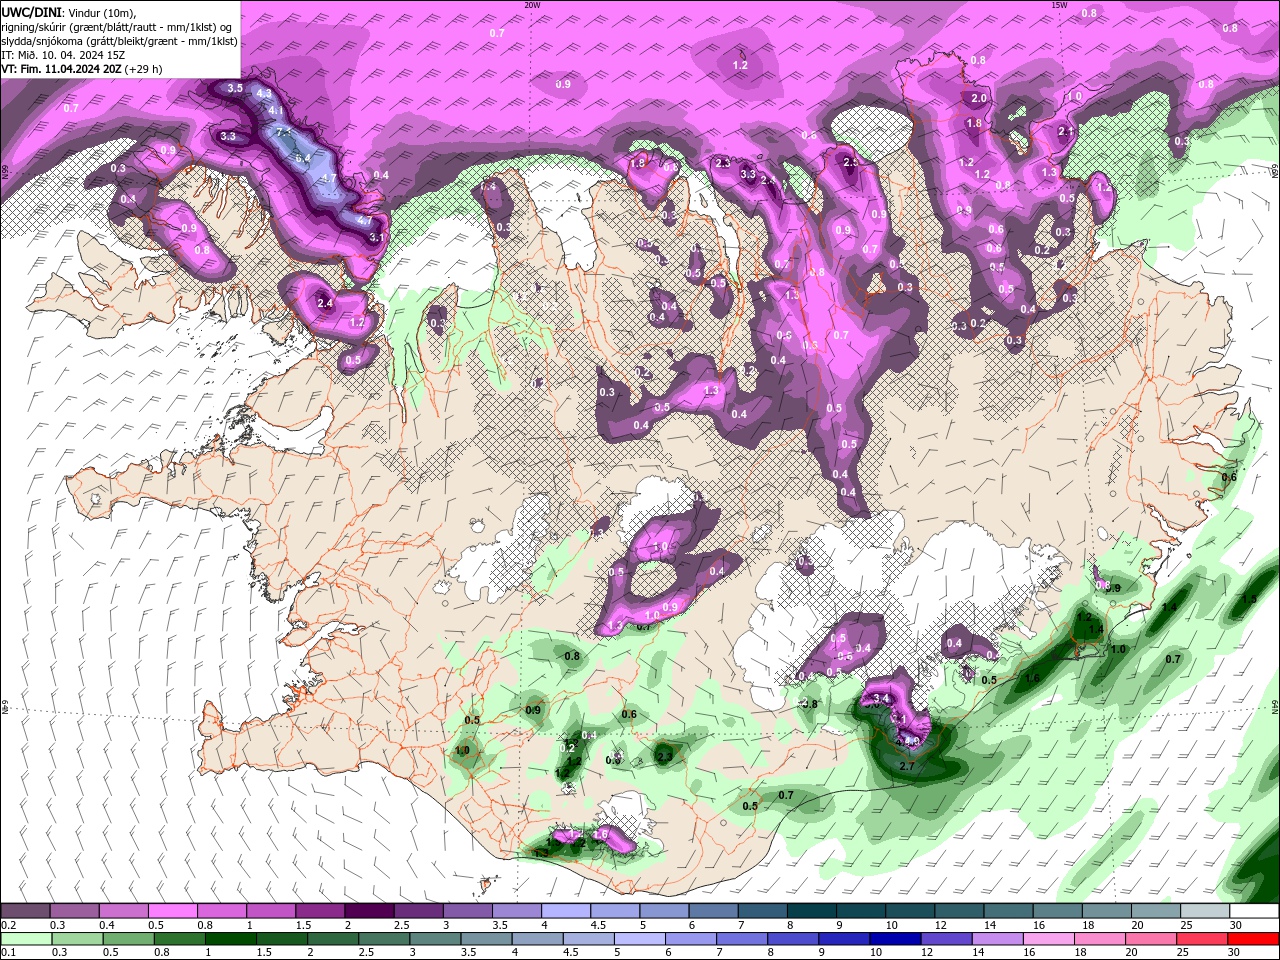Click the 20W longitude label
1280x960 pixels.
click(x=532, y=5)
